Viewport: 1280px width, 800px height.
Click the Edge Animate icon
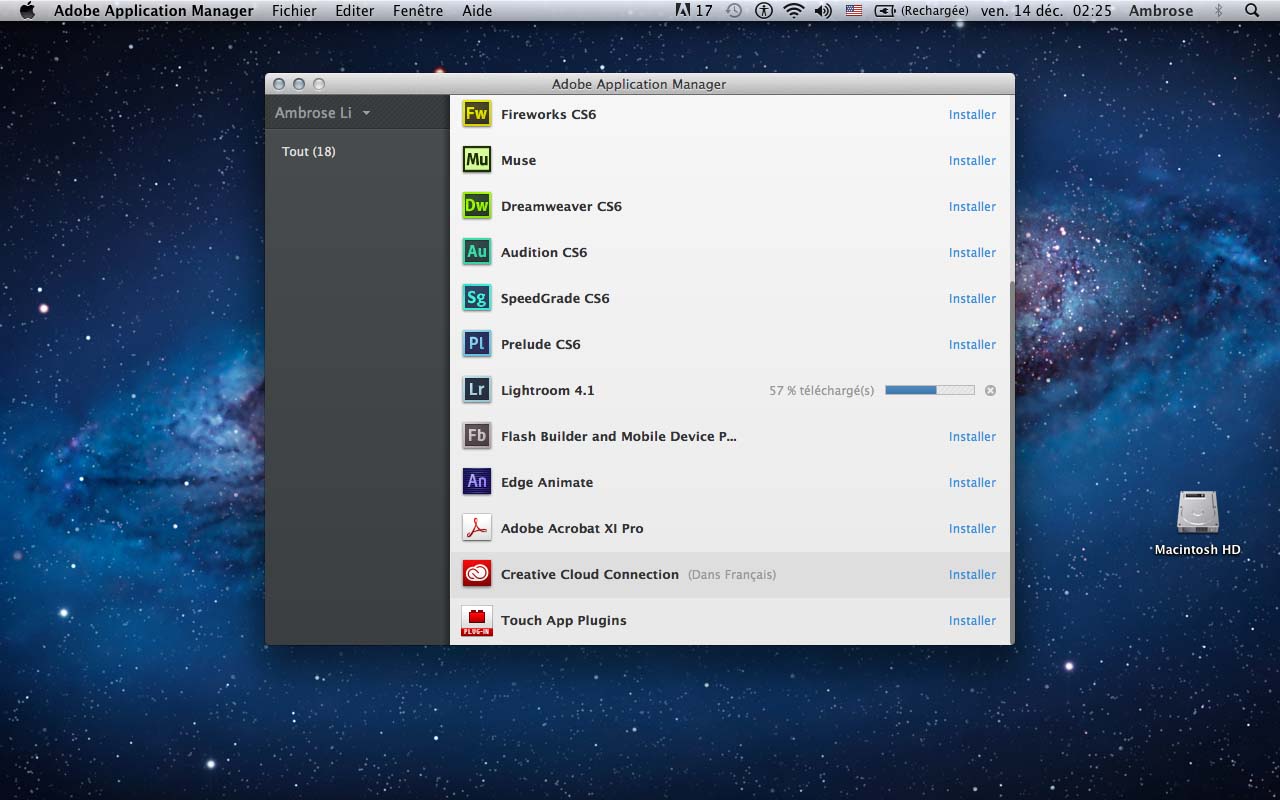pyautogui.click(x=477, y=482)
